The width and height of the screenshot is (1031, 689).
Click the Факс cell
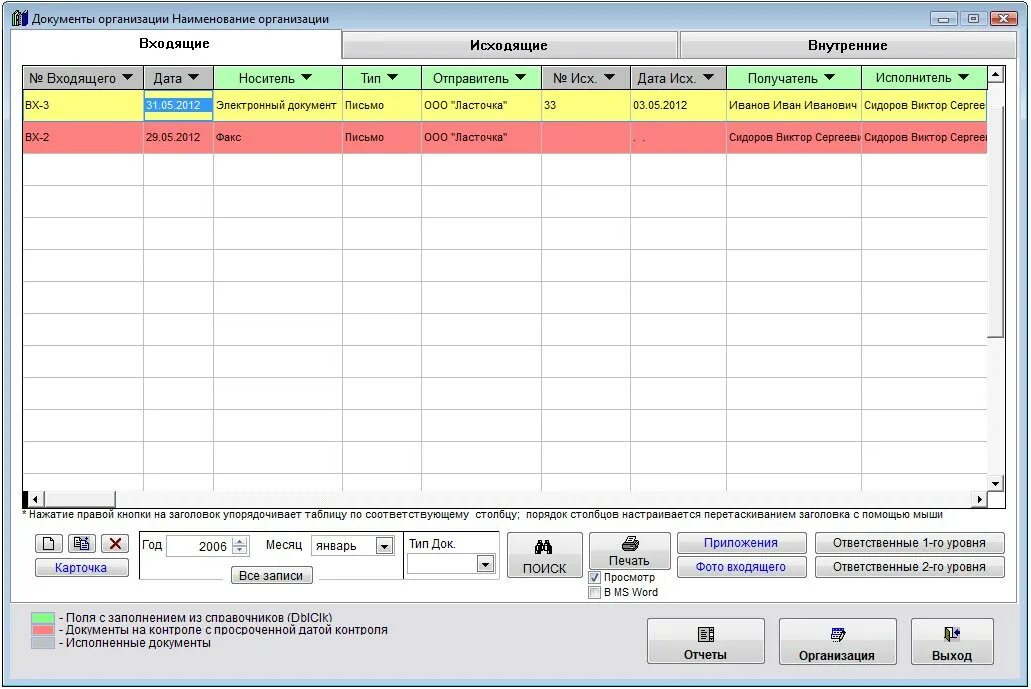(277, 137)
